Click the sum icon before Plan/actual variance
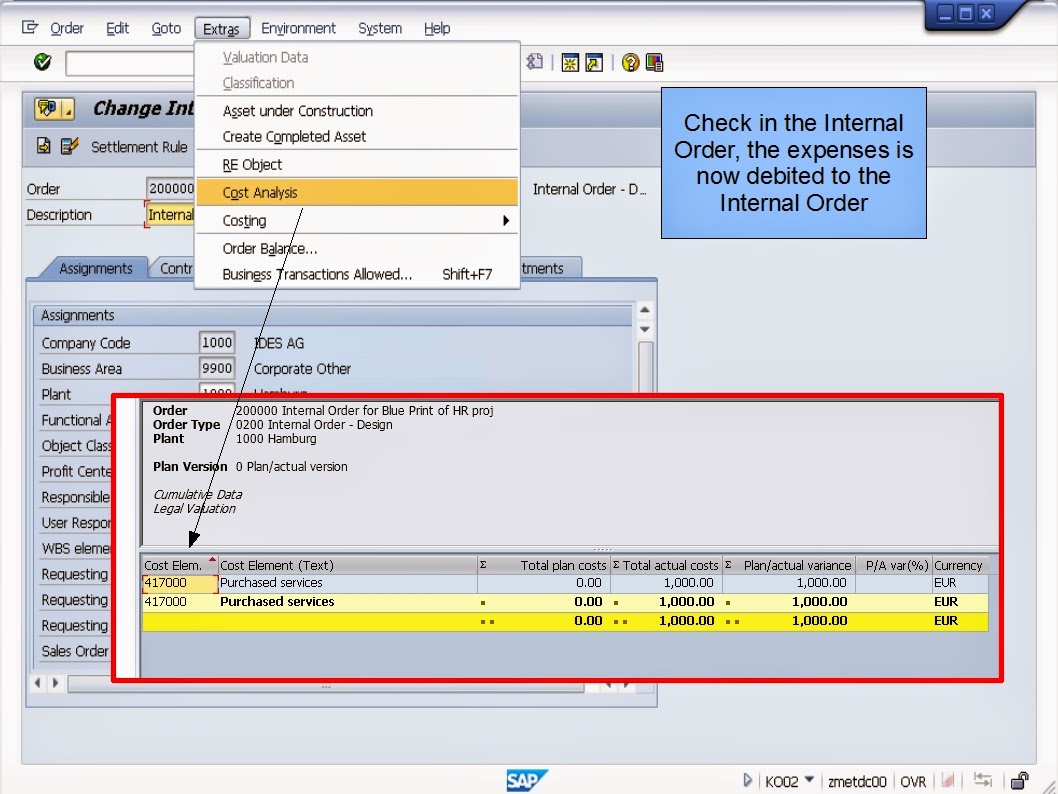 pos(728,565)
